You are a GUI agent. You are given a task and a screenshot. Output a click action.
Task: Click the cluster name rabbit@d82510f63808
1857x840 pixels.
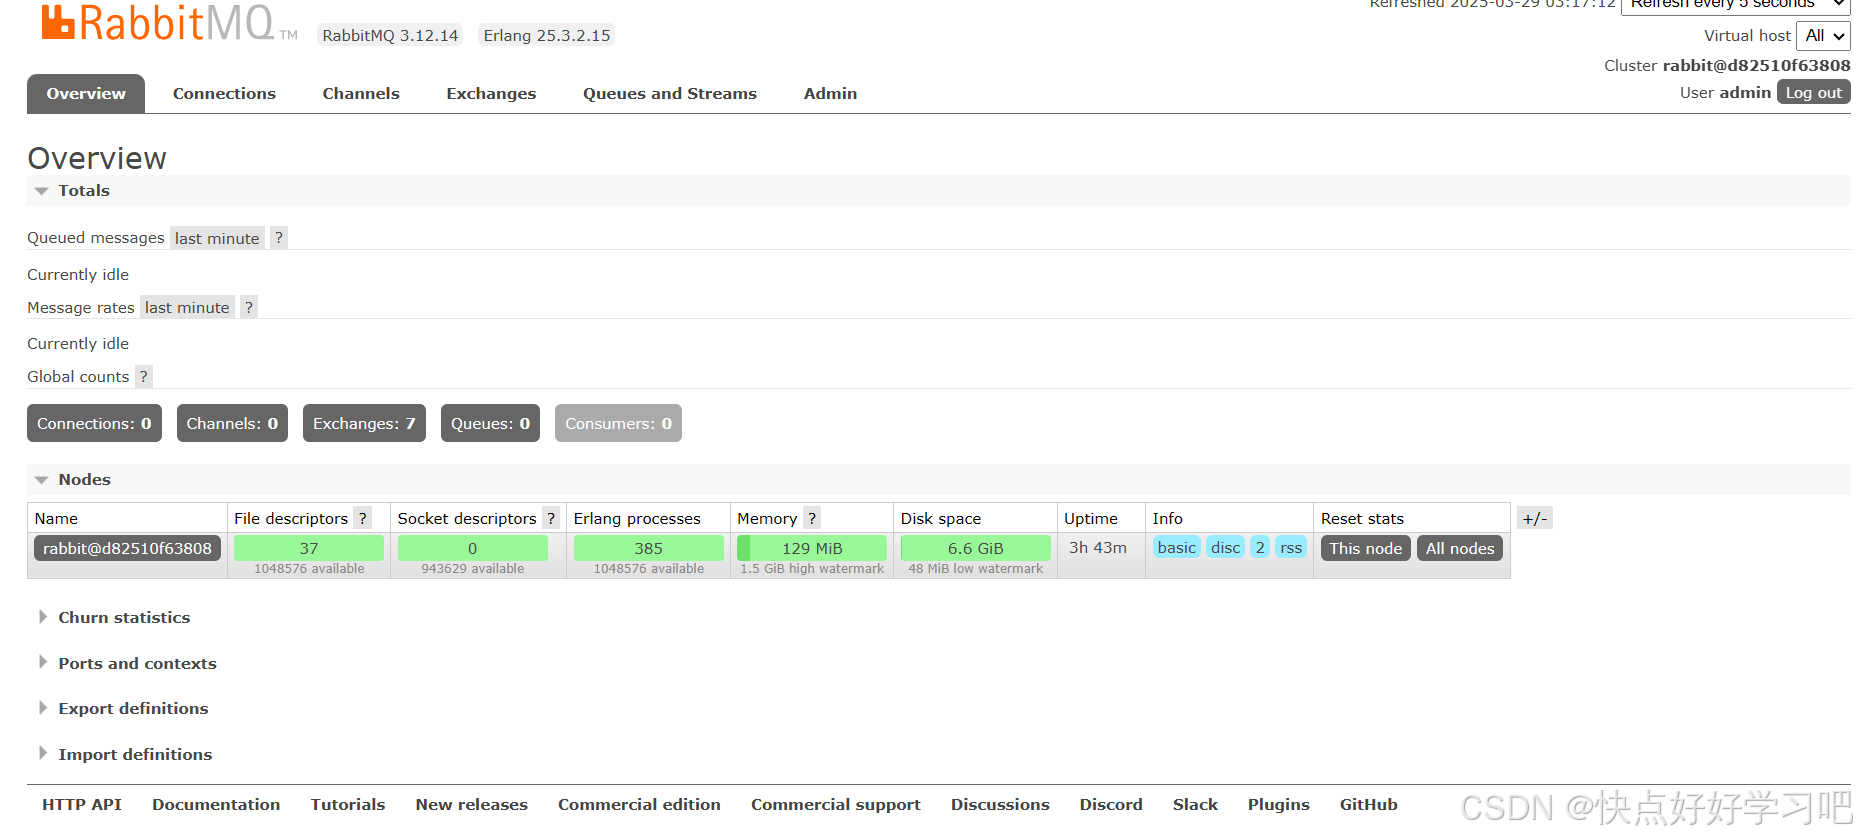click(1756, 65)
